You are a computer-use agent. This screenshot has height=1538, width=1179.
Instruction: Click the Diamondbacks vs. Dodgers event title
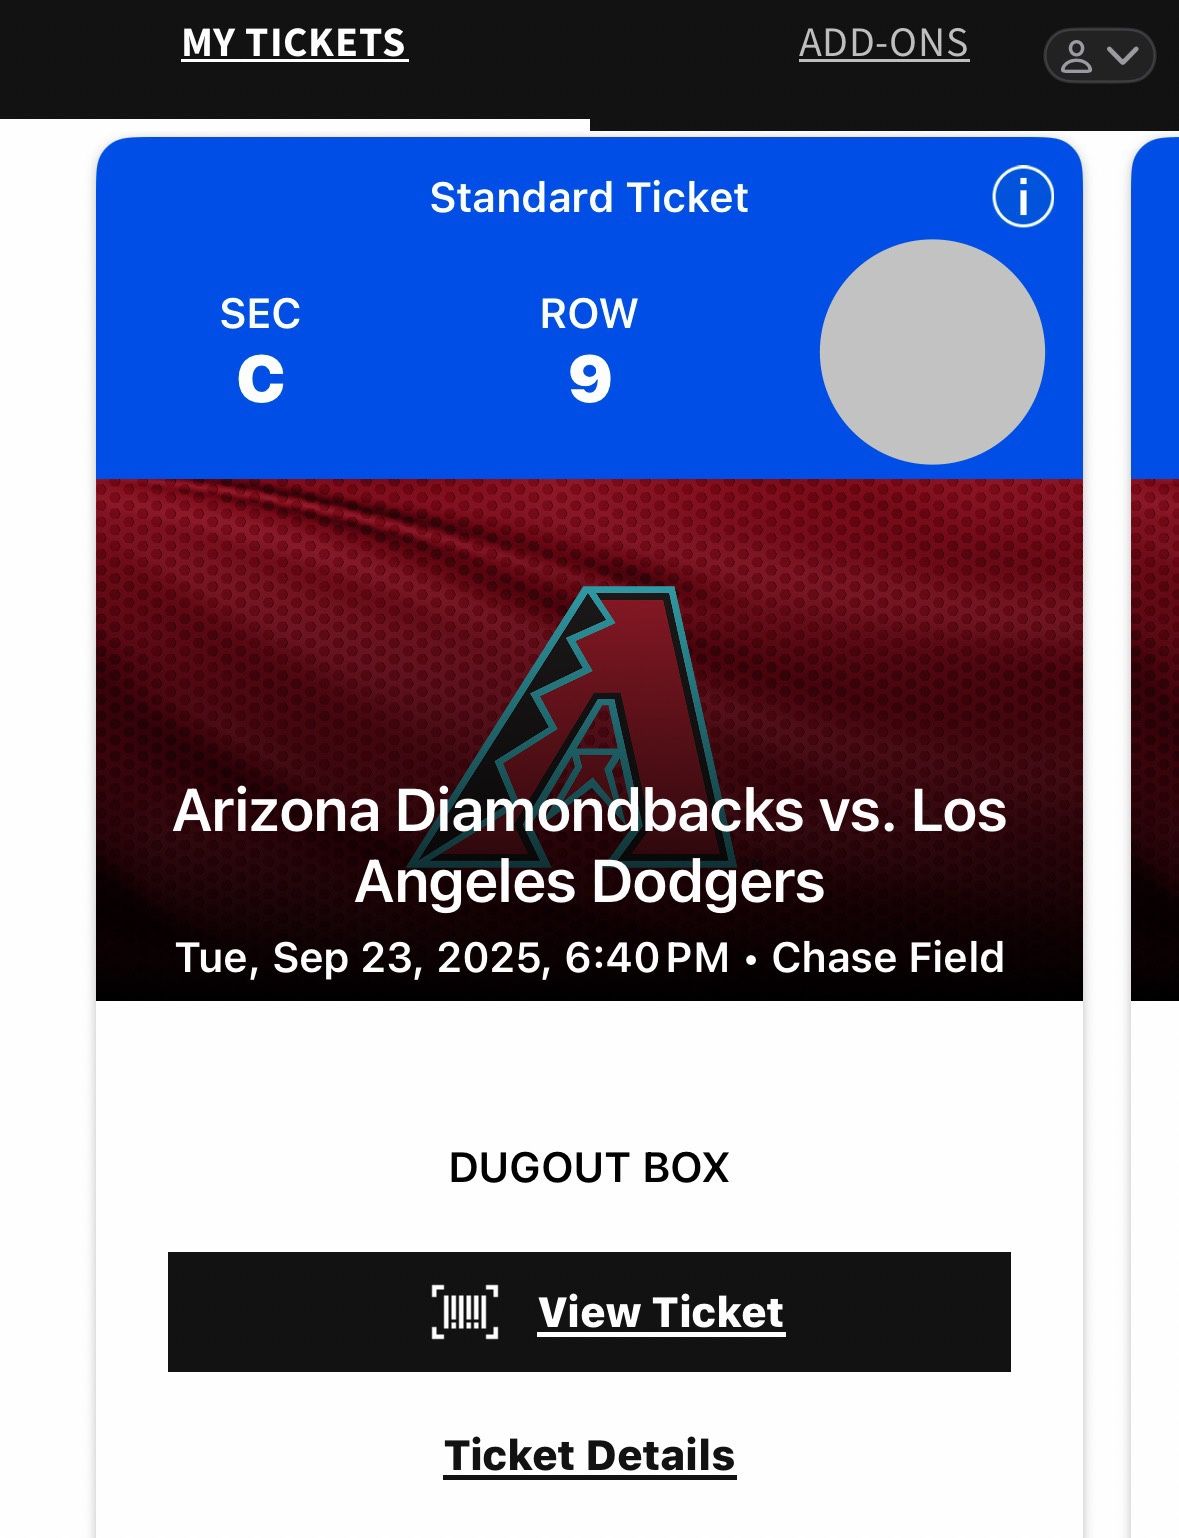point(589,846)
